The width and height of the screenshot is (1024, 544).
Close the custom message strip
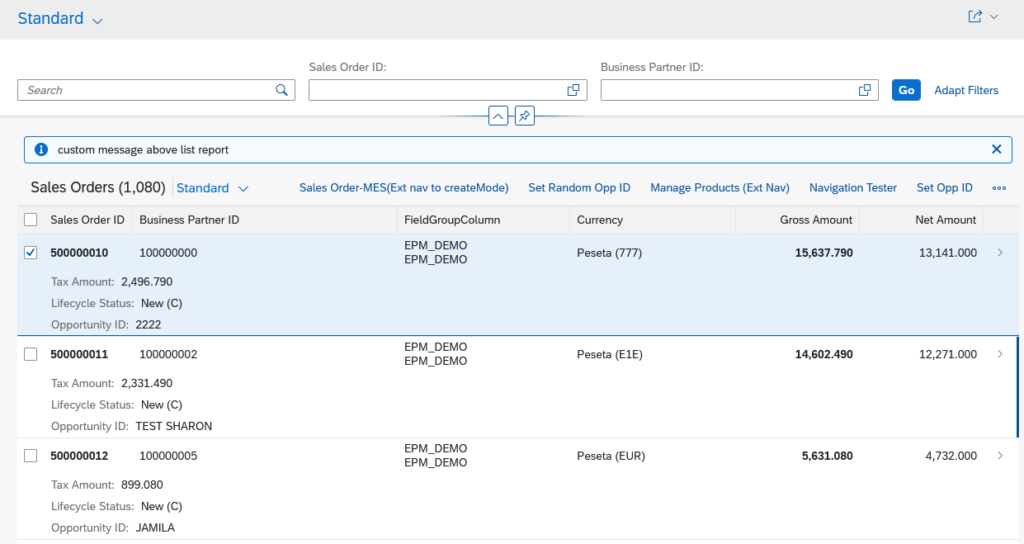(x=996, y=149)
